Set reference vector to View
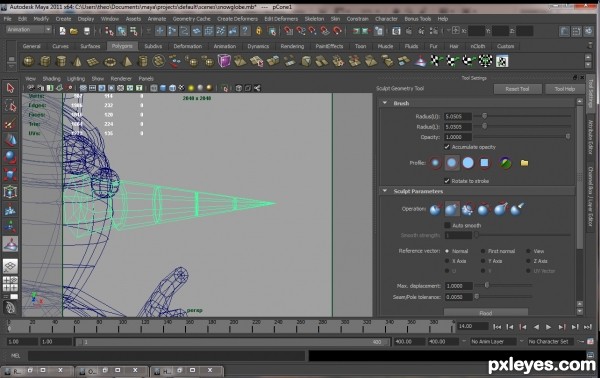The image size is (600, 378). [x=528, y=251]
